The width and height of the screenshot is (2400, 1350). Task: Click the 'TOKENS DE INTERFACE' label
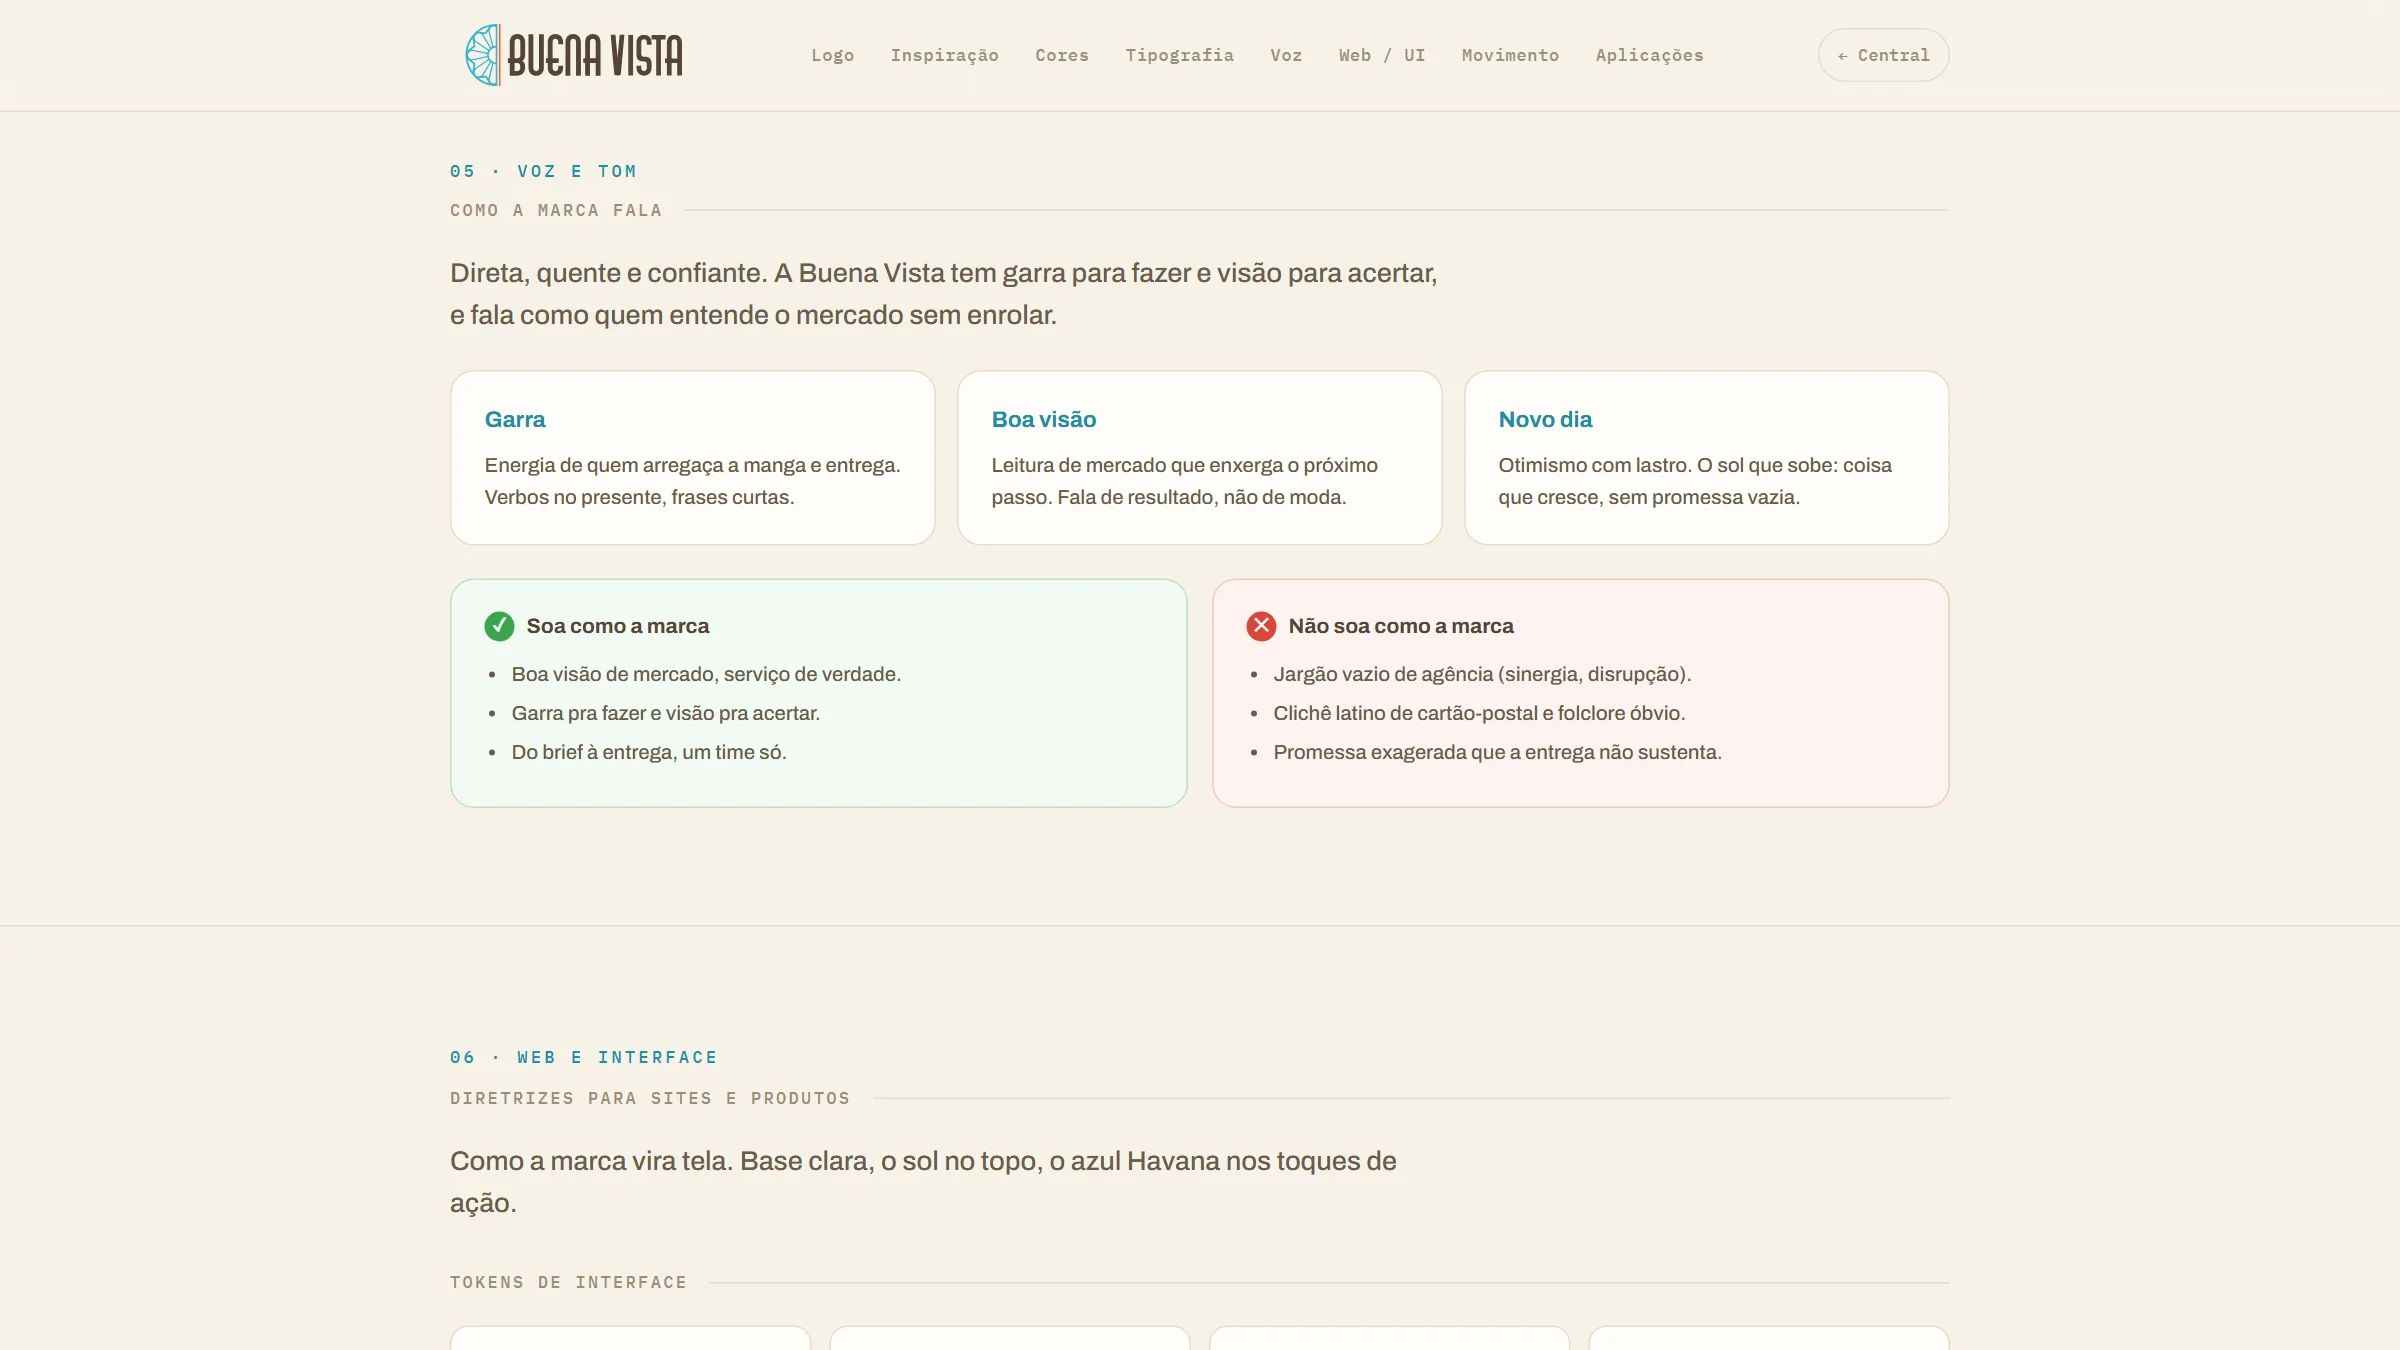pyautogui.click(x=568, y=1282)
